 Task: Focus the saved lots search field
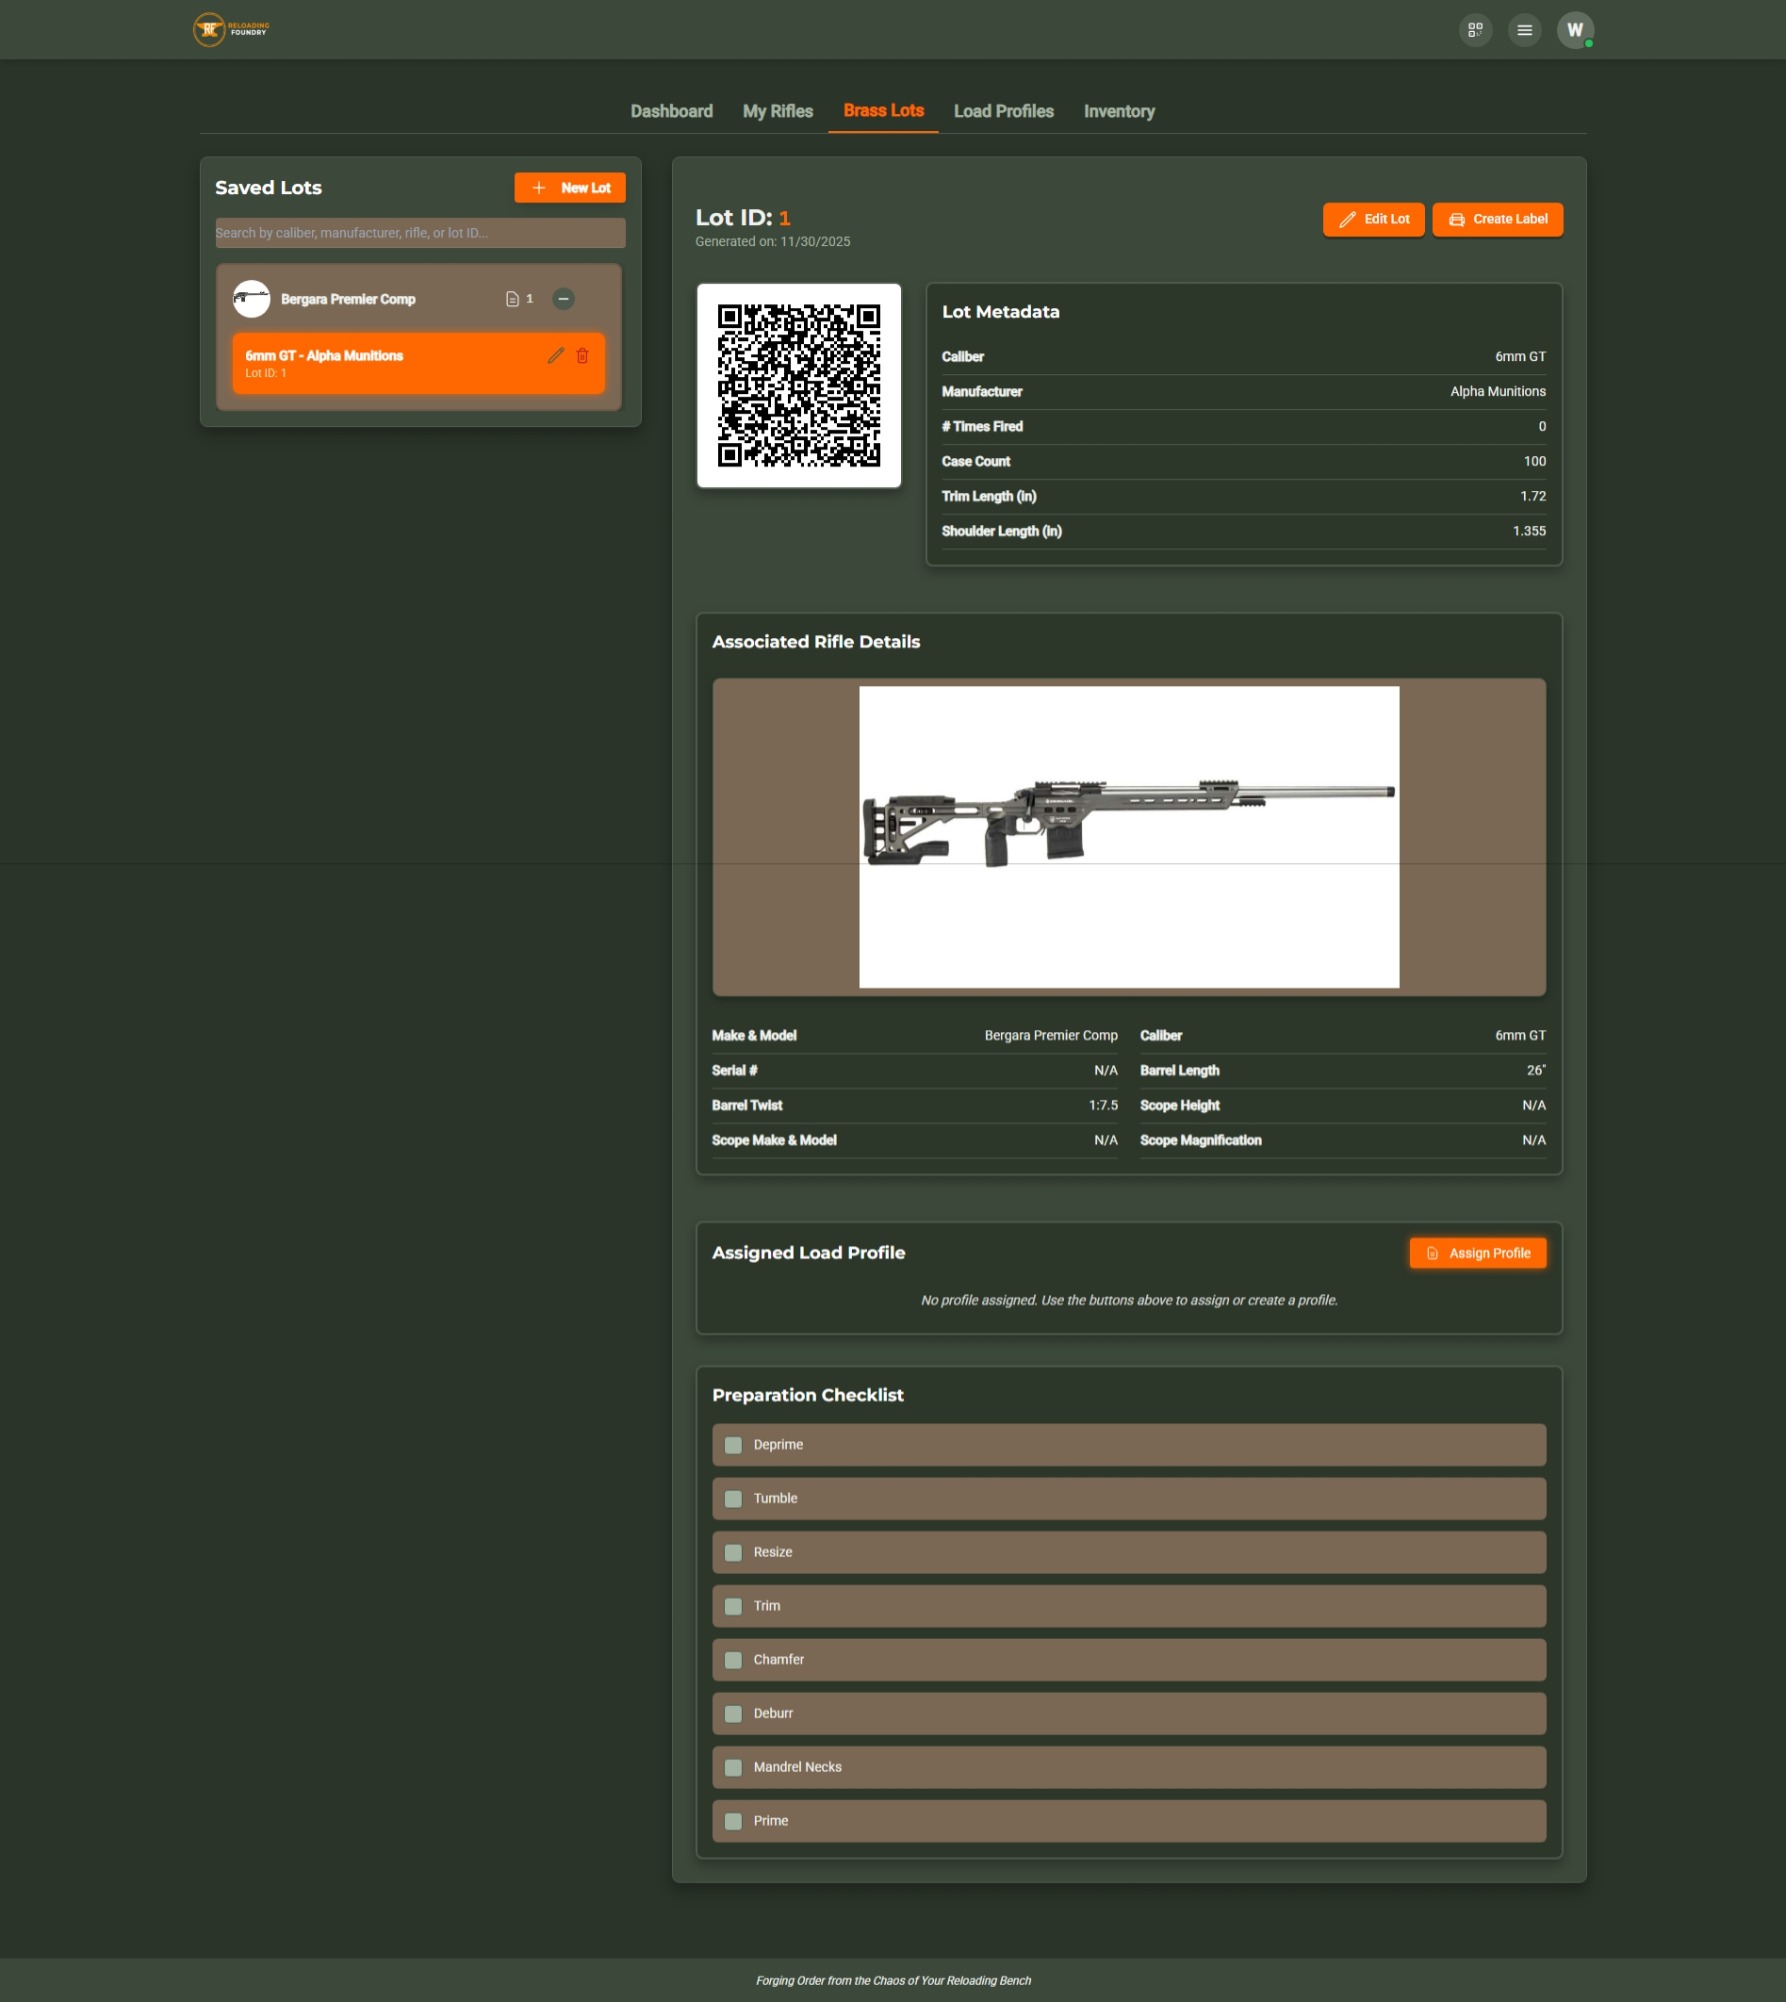[x=420, y=233]
